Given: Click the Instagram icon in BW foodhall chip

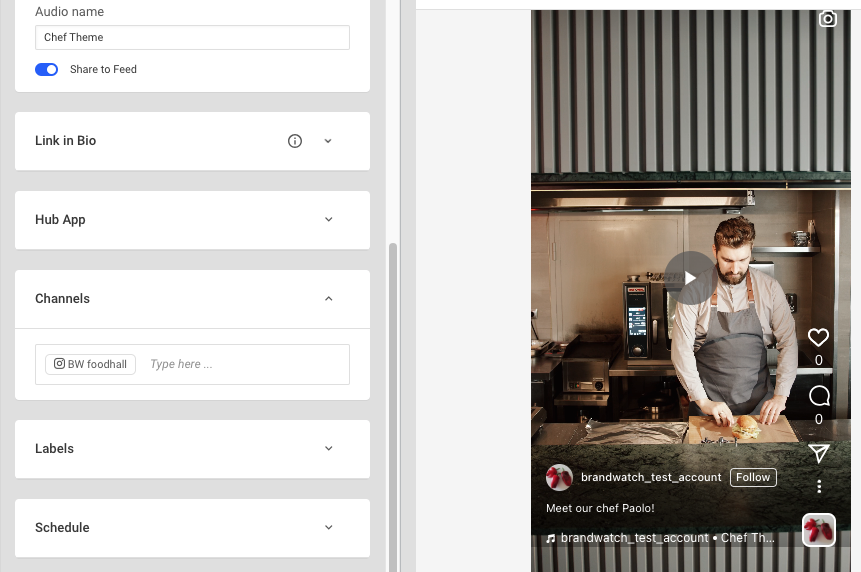Looking at the screenshot, I should (x=59, y=363).
